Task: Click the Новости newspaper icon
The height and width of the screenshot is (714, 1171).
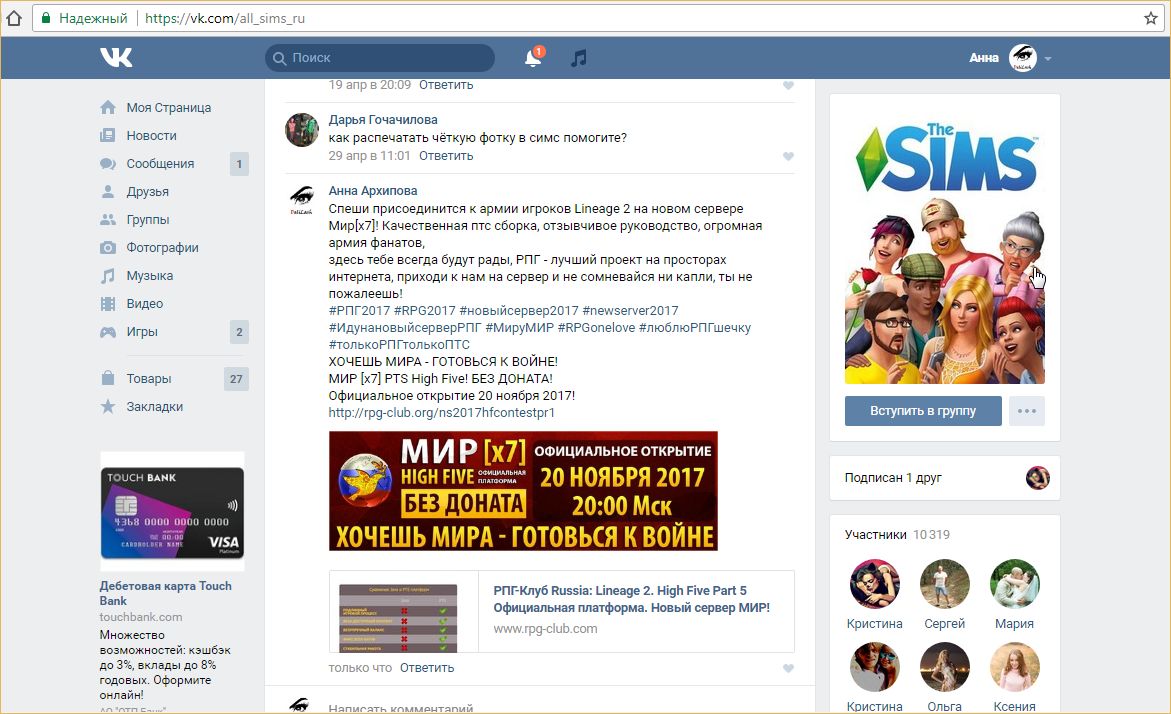Action: [108, 135]
